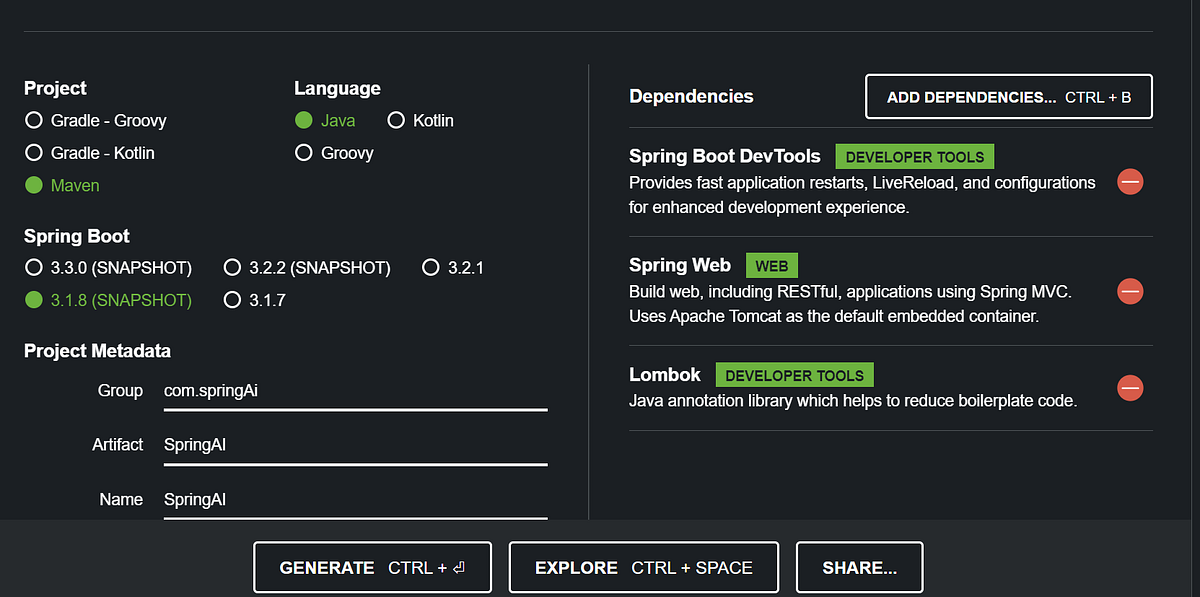Viewport: 1200px width, 597px height.
Task: Click the DEVELOPER TOOLS tag on DevTools
Action: (x=915, y=157)
